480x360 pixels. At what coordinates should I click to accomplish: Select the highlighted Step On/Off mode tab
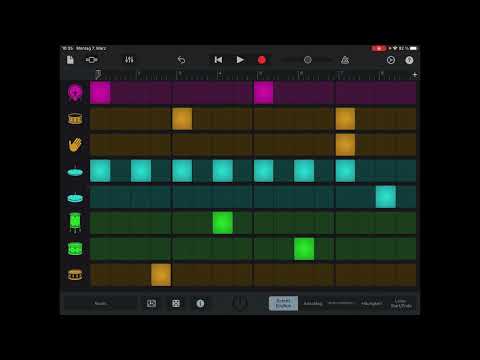(283, 303)
